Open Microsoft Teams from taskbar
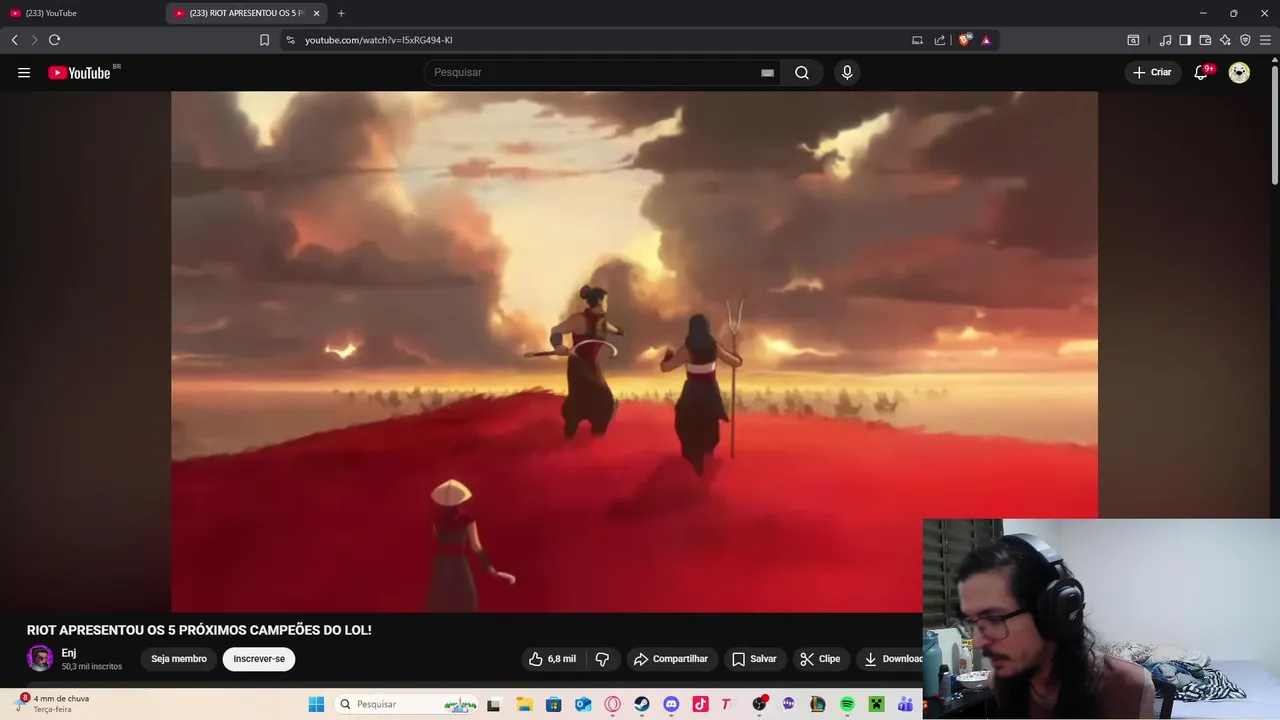 tap(905, 704)
